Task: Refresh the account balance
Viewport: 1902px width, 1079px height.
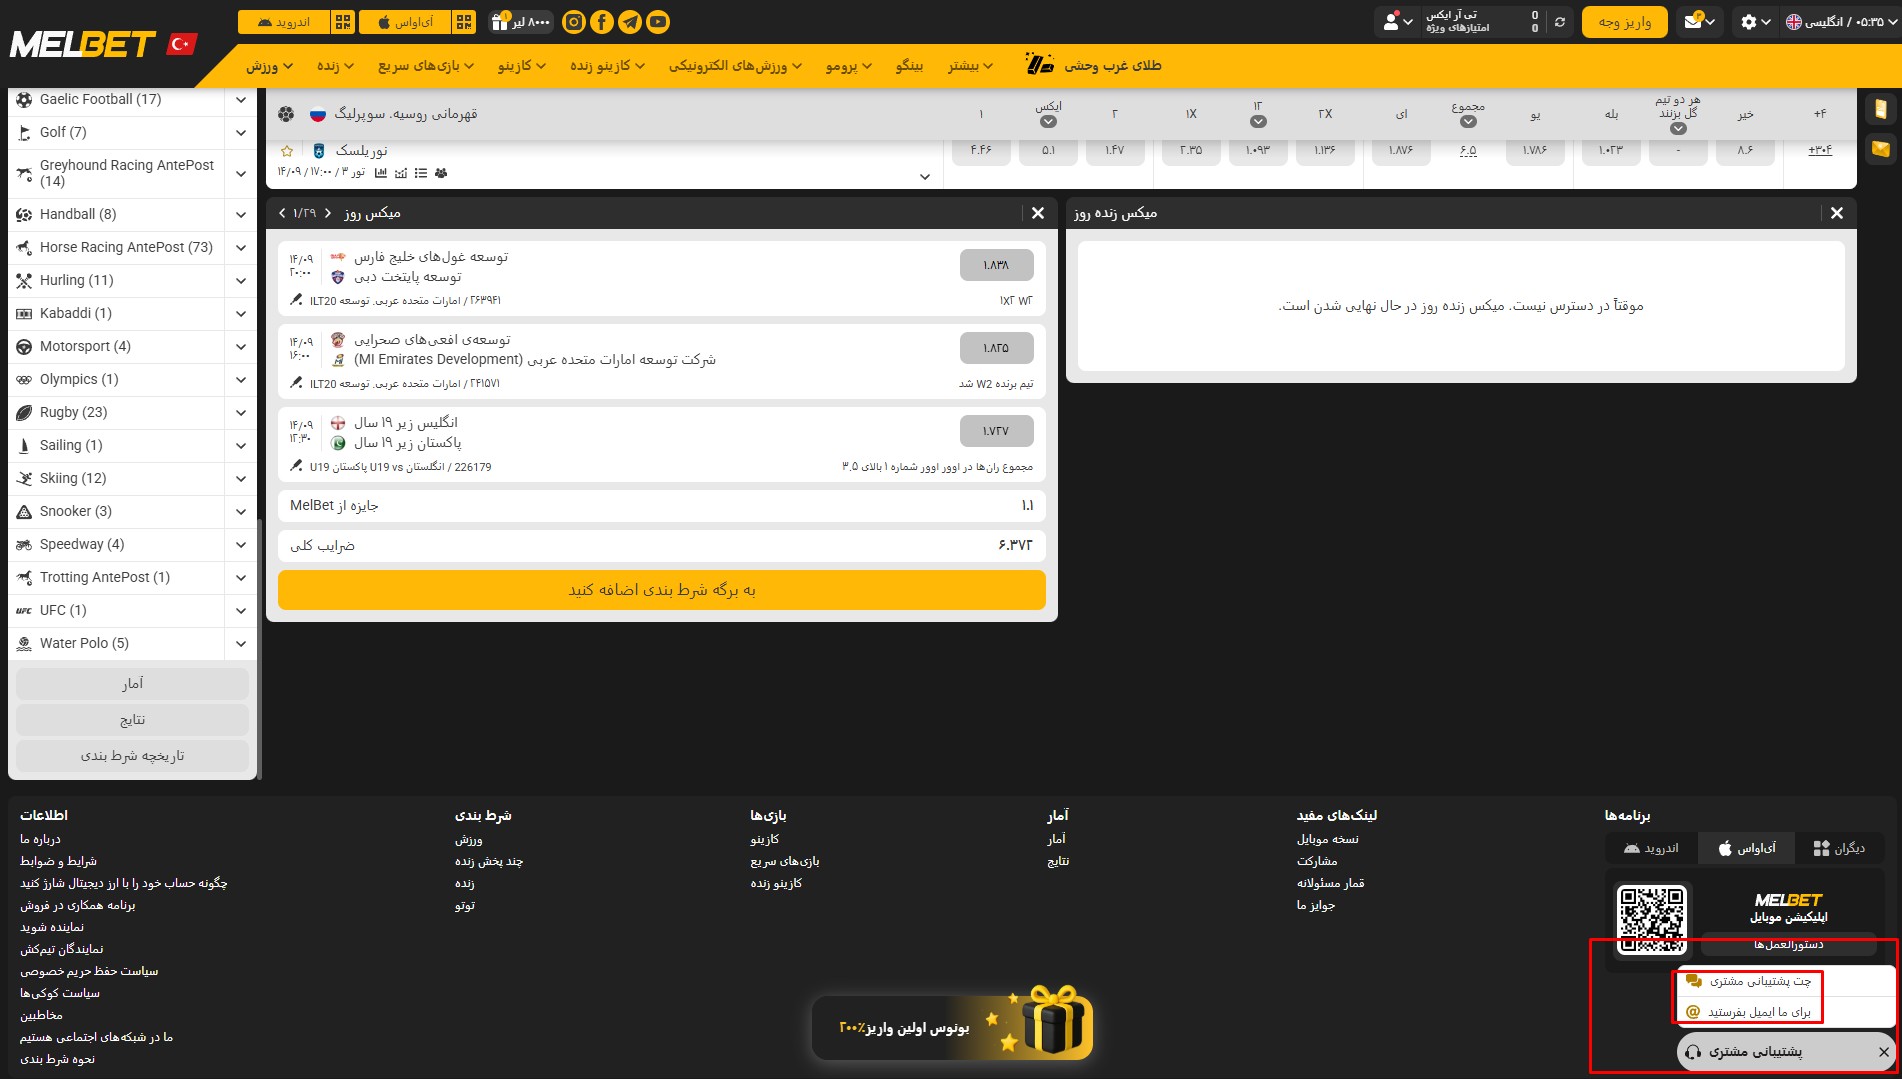Action: click(1559, 22)
